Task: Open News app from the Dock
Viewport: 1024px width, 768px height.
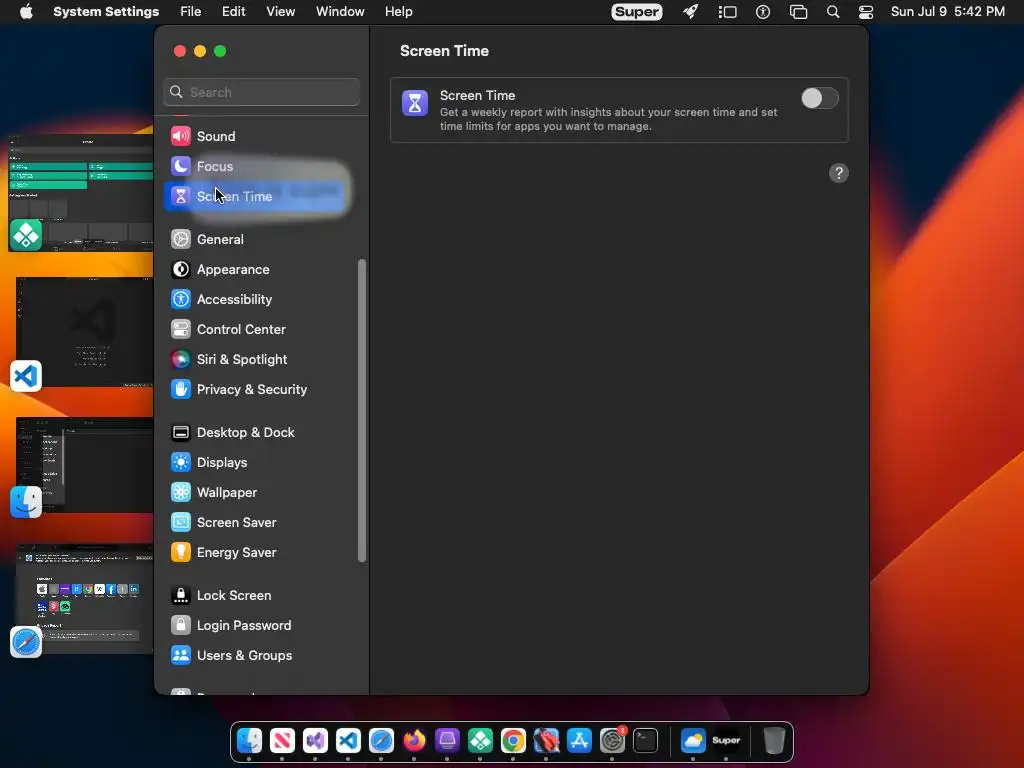Action: coord(282,741)
